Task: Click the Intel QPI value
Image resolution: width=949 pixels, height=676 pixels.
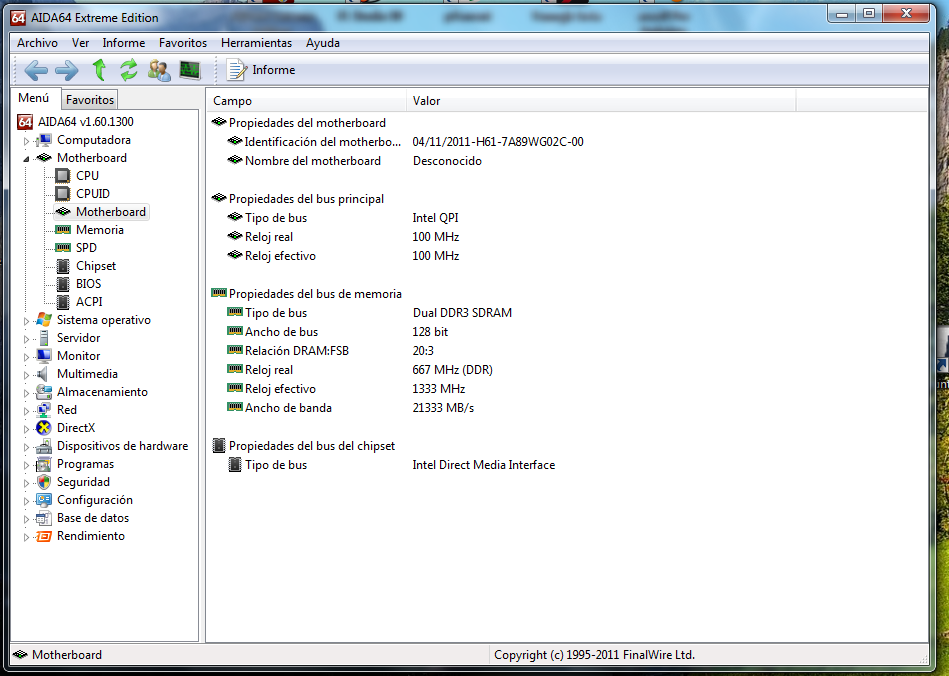Action: (x=436, y=218)
